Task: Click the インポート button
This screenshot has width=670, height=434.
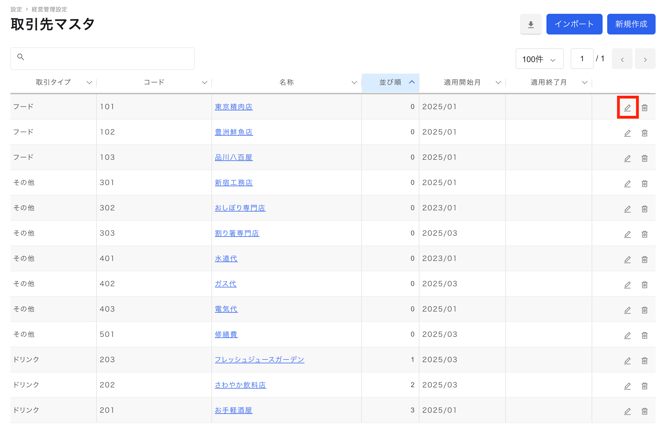Action: (574, 24)
